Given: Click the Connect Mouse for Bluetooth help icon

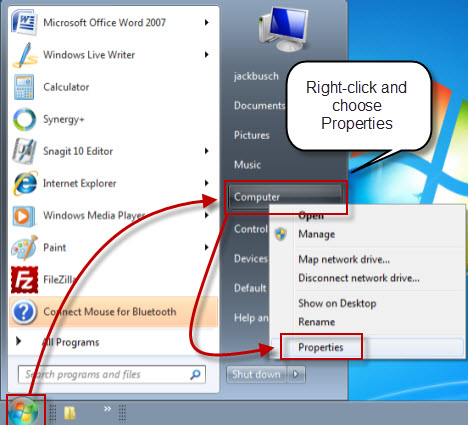Looking at the screenshot, I should (24, 312).
